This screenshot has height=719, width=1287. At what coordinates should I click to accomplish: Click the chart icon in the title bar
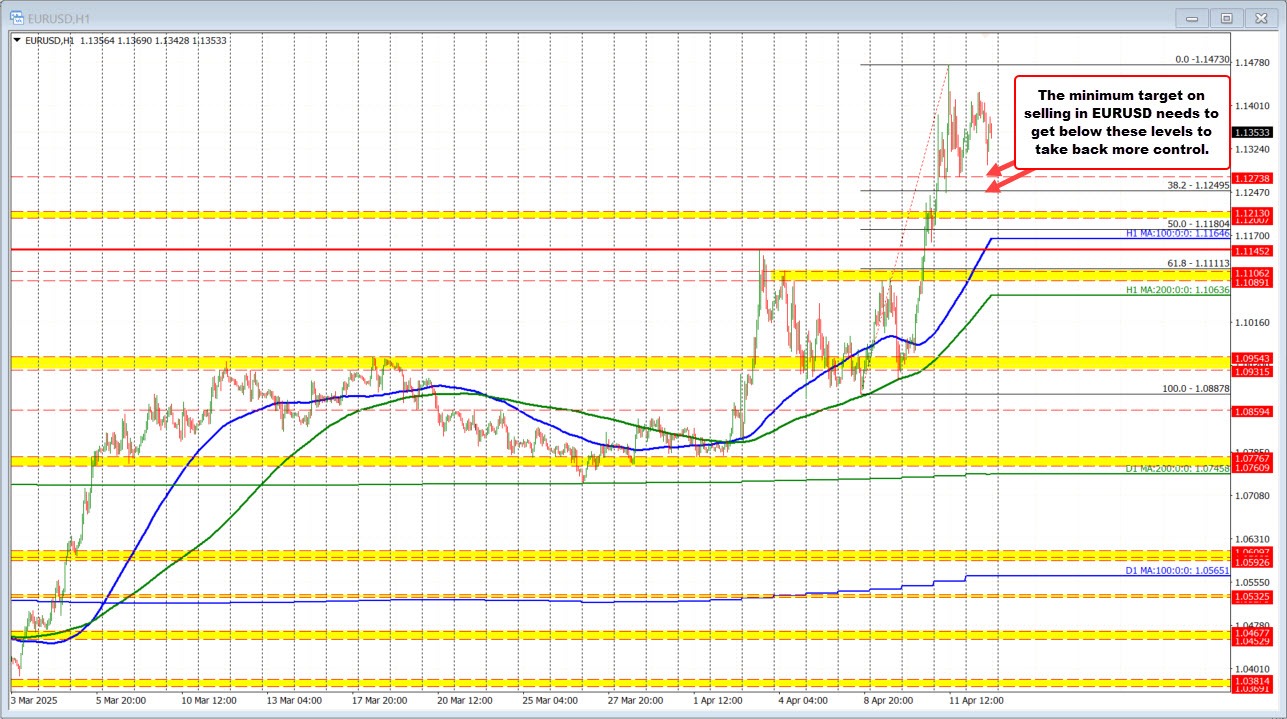[17, 17]
